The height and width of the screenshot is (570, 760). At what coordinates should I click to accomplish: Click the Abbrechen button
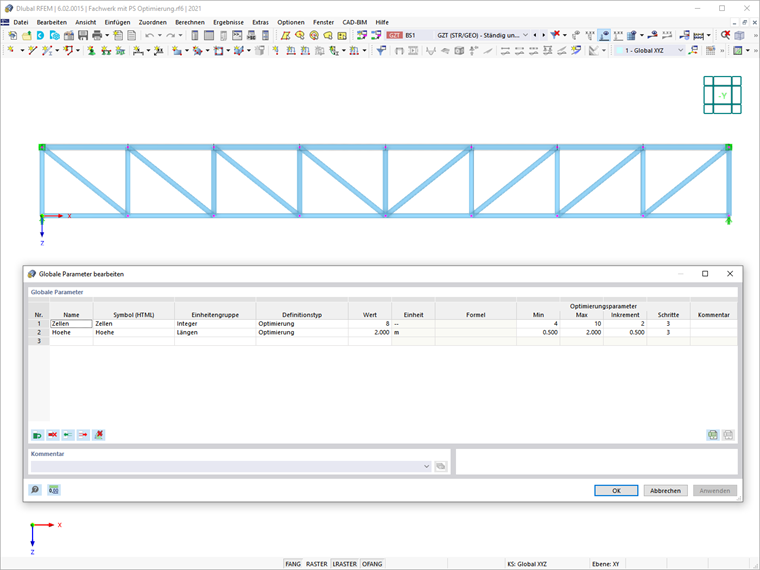tap(665, 491)
